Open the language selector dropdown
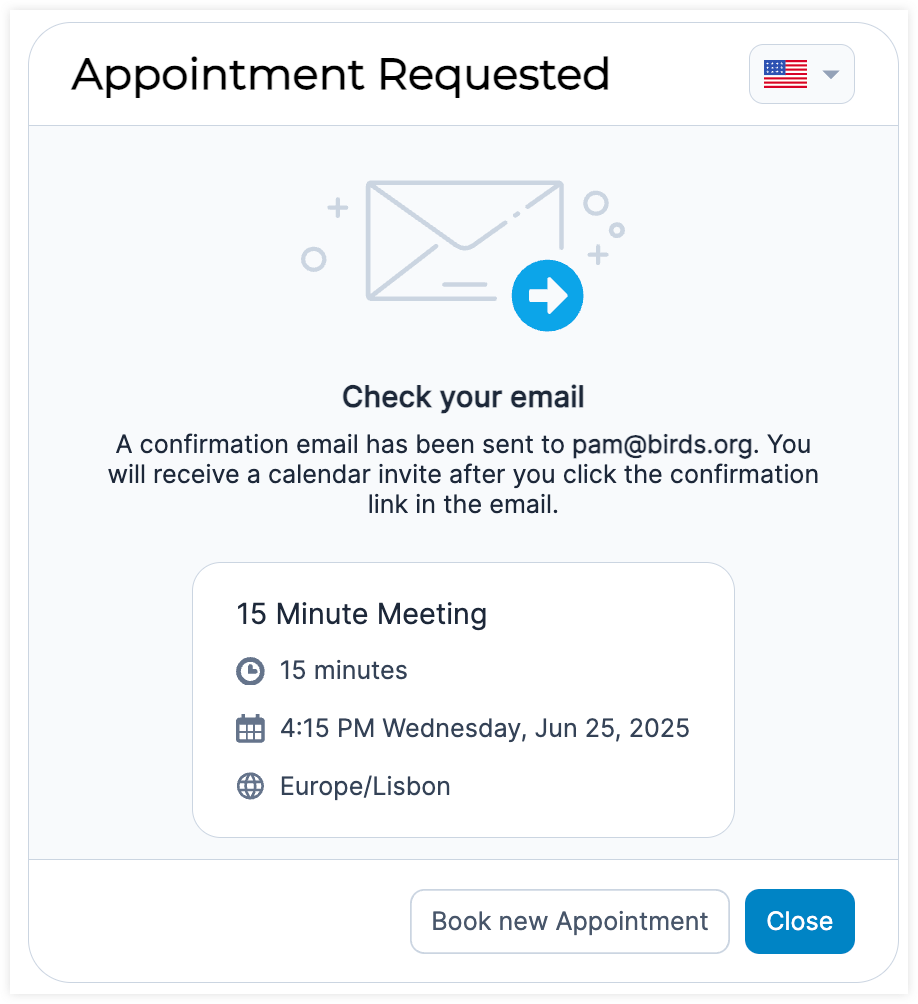The height and width of the screenshot is (1004, 918). point(801,73)
